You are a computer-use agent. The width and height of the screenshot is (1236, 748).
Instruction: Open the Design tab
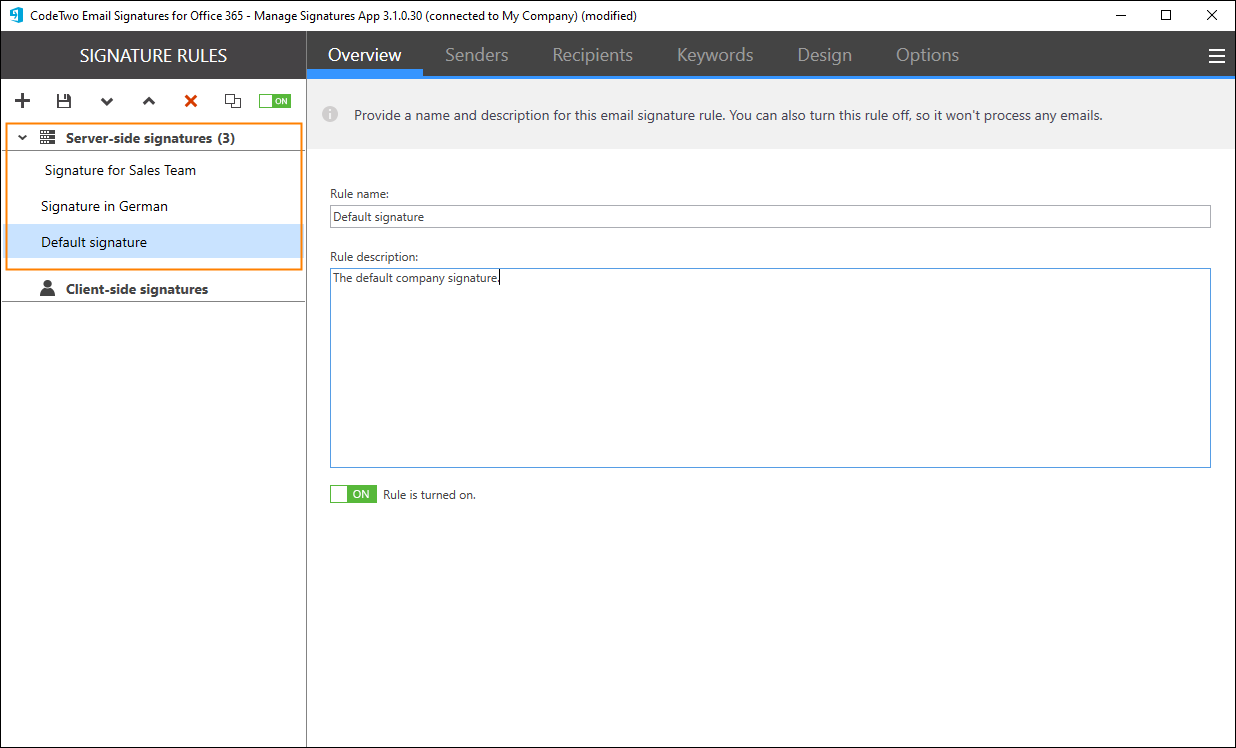(824, 55)
